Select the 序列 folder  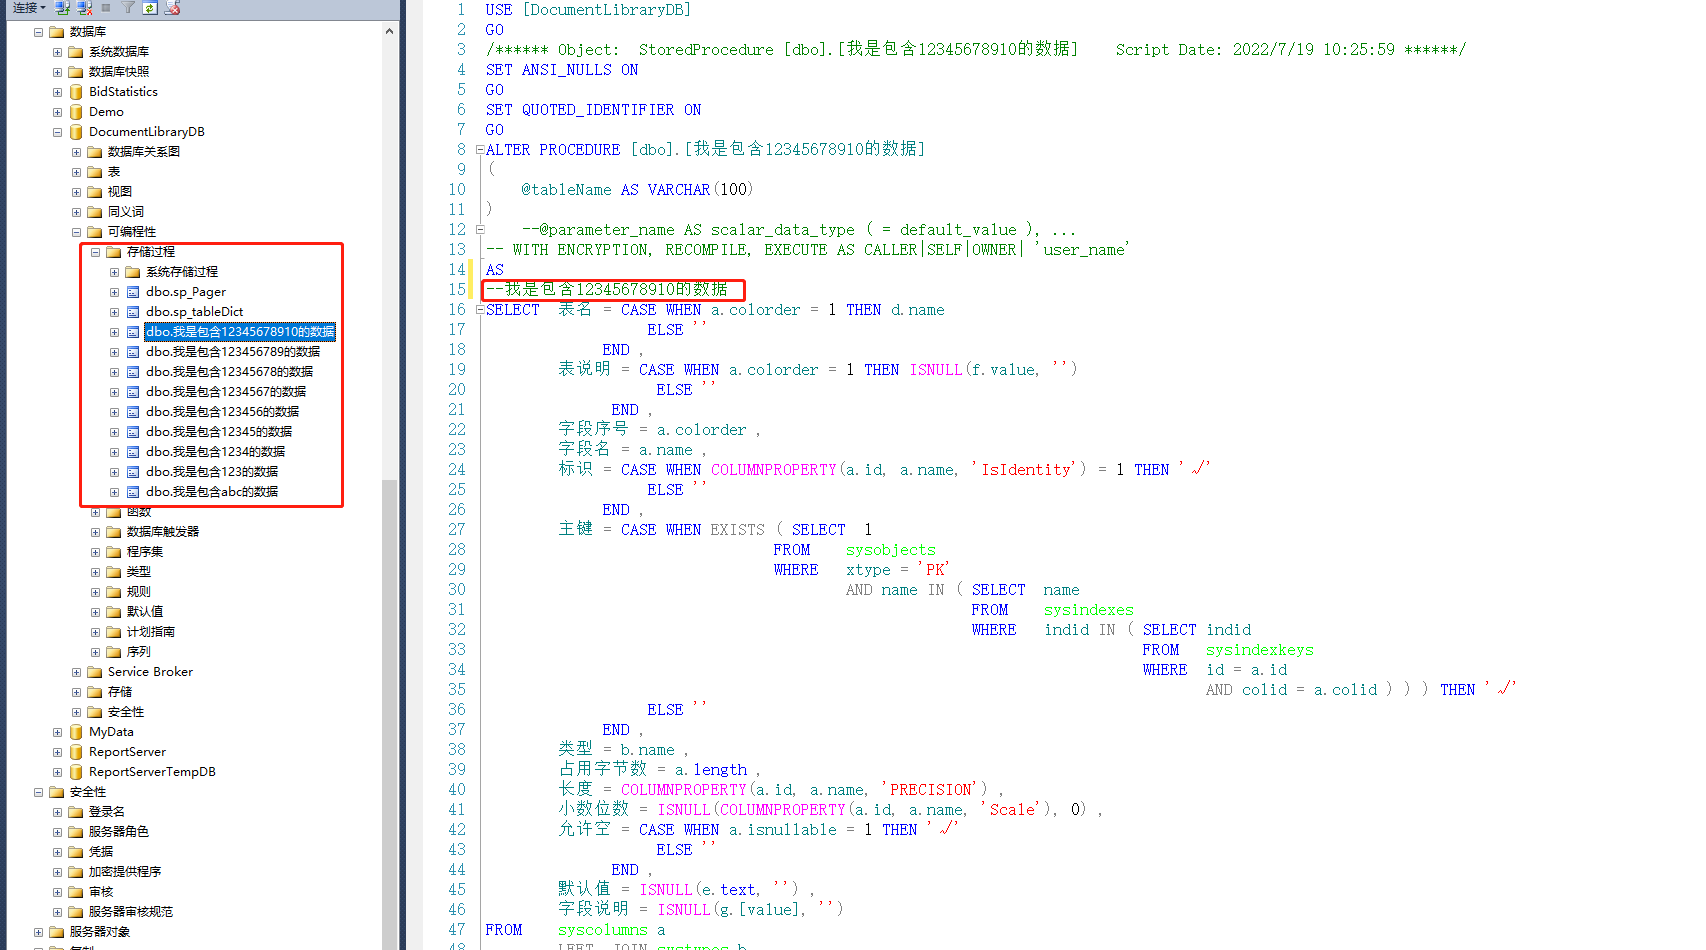pyautogui.click(x=139, y=652)
